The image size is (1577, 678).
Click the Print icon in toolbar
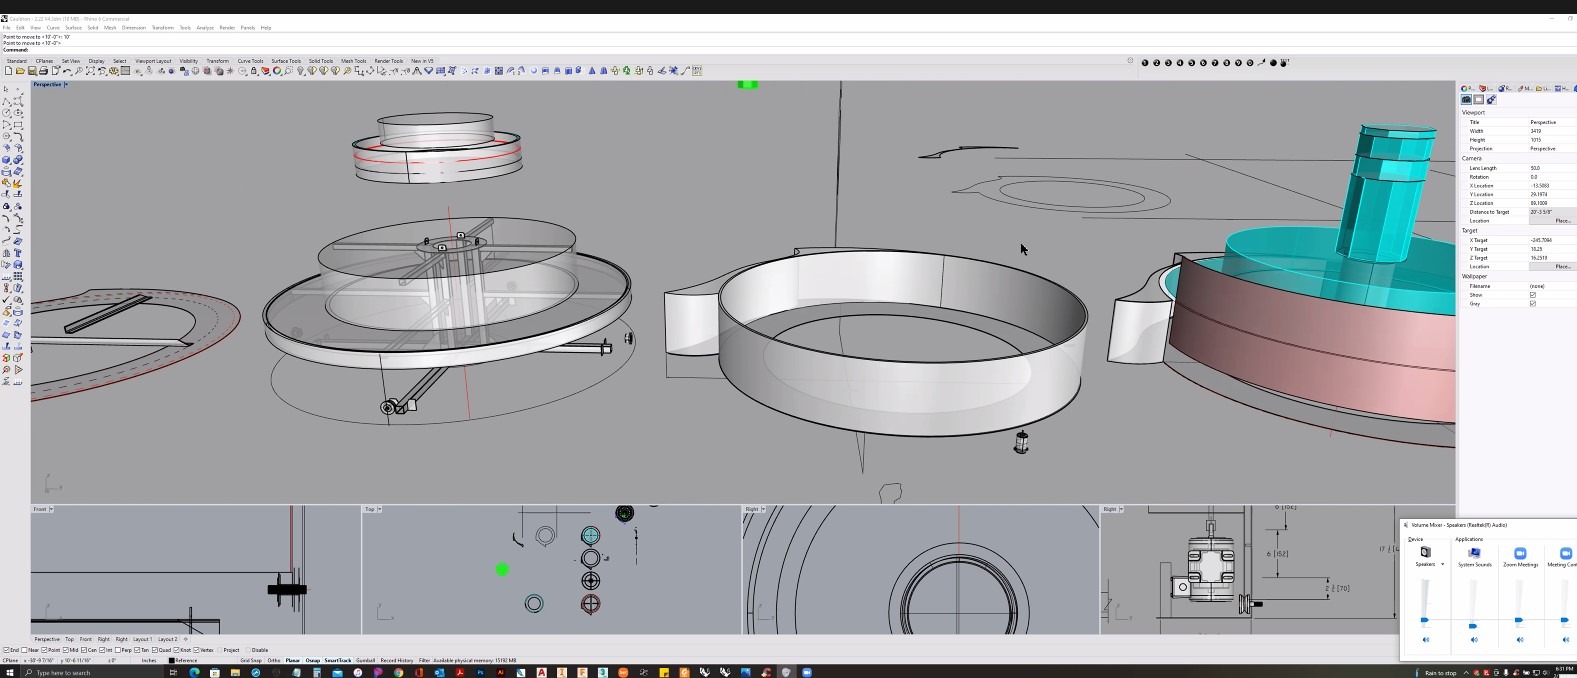pyautogui.click(x=43, y=71)
